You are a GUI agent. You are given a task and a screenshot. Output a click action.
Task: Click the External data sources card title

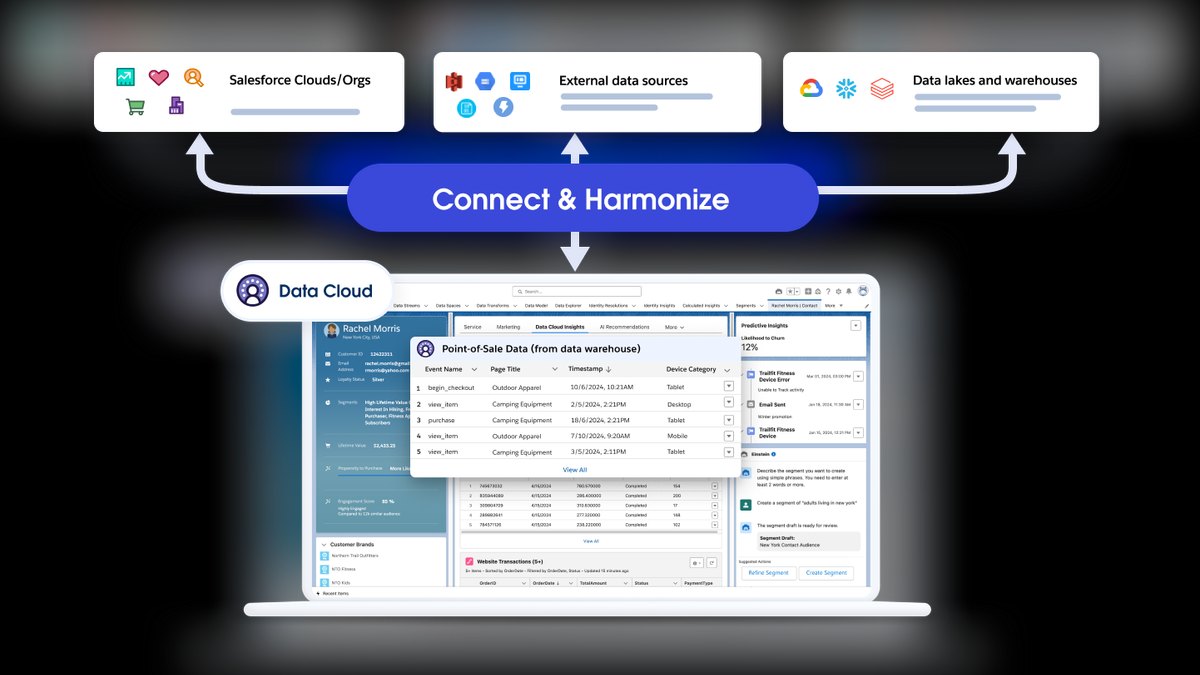pos(623,80)
